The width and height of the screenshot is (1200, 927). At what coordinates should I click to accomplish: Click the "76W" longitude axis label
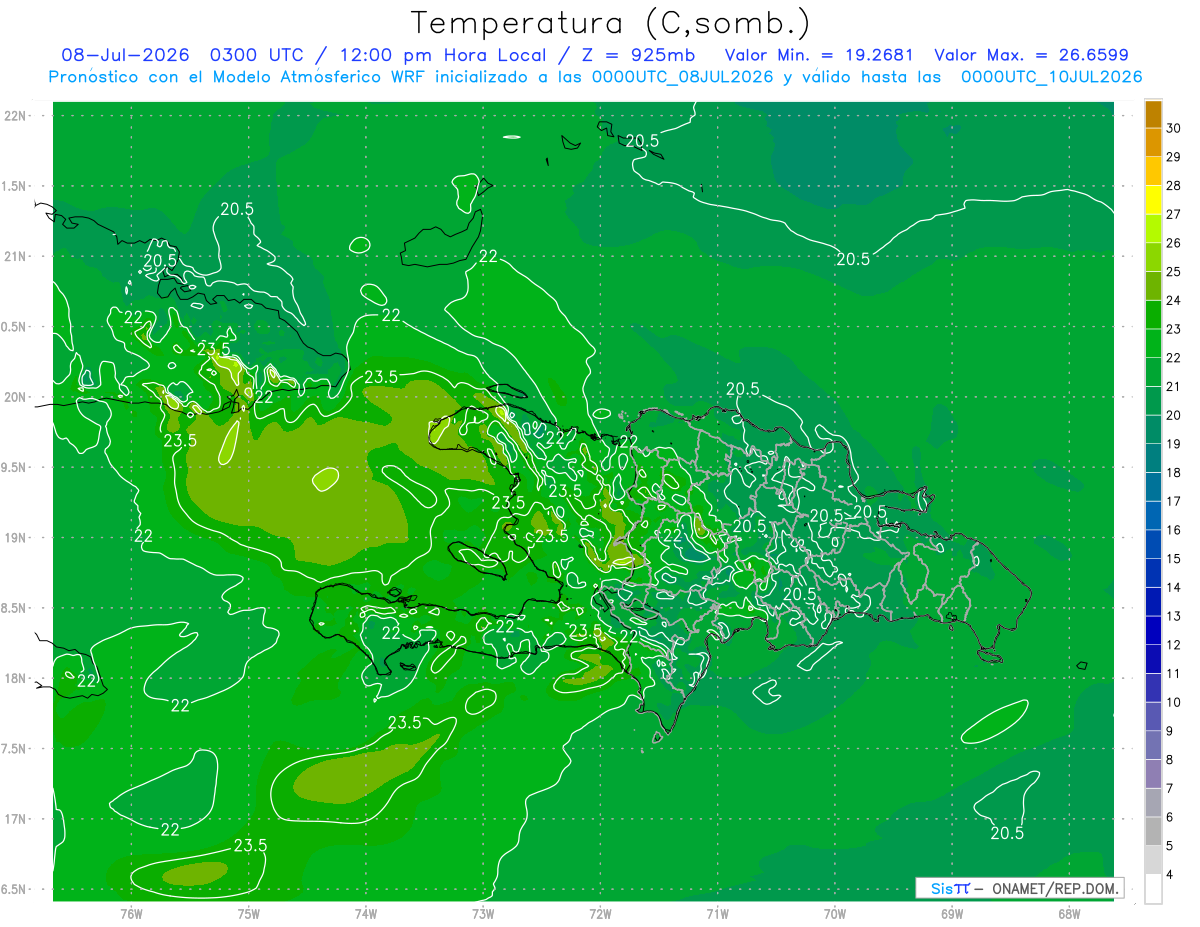point(131,914)
